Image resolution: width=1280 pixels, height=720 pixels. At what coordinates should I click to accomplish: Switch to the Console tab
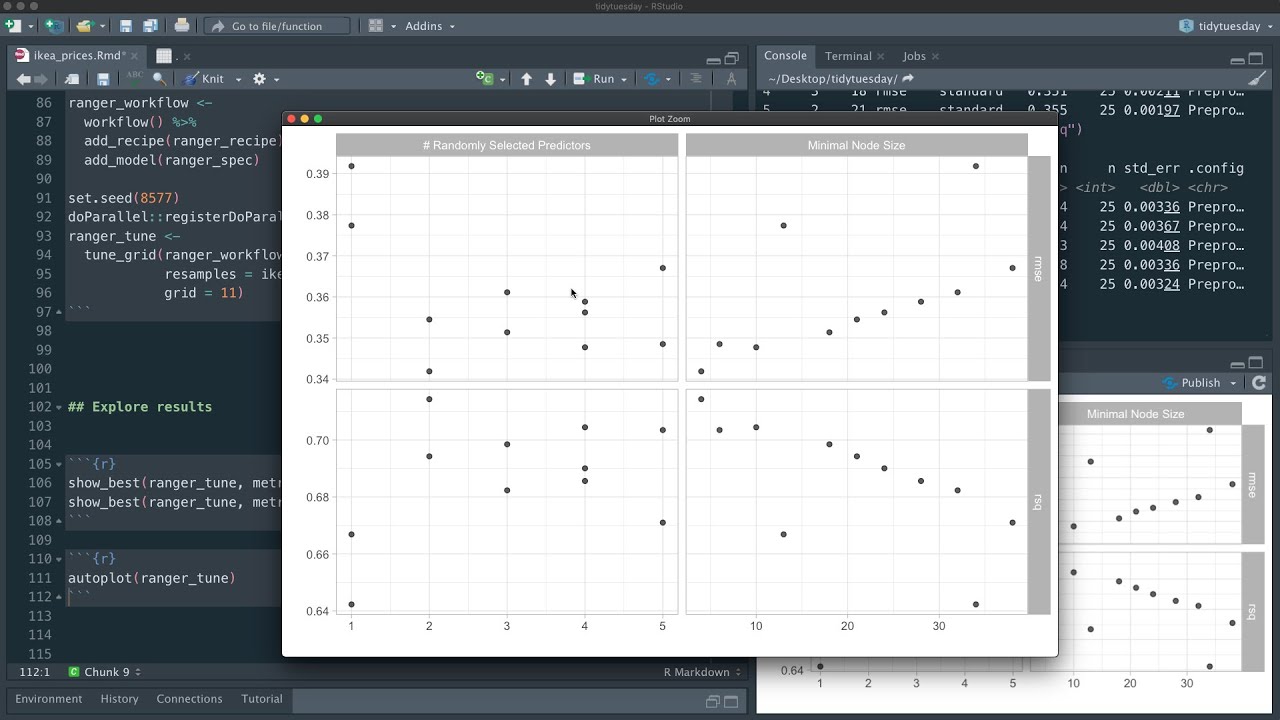pyautogui.click(x=785, y=56)
